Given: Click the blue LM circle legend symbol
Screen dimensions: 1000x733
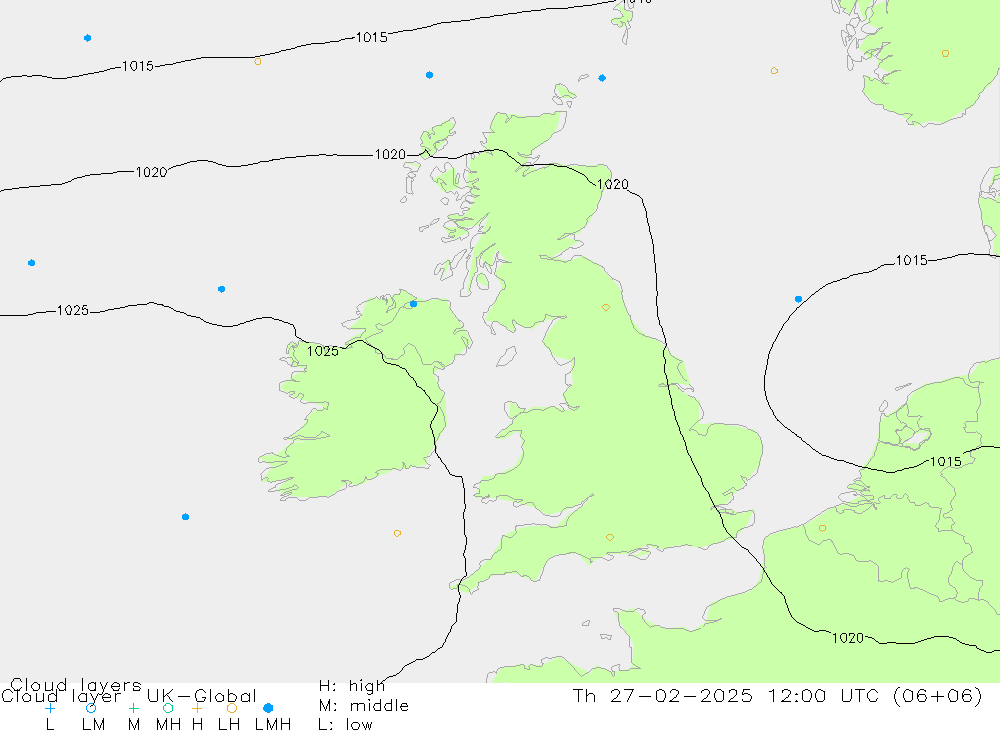Looking at the screenshot, I should [91, 708].
